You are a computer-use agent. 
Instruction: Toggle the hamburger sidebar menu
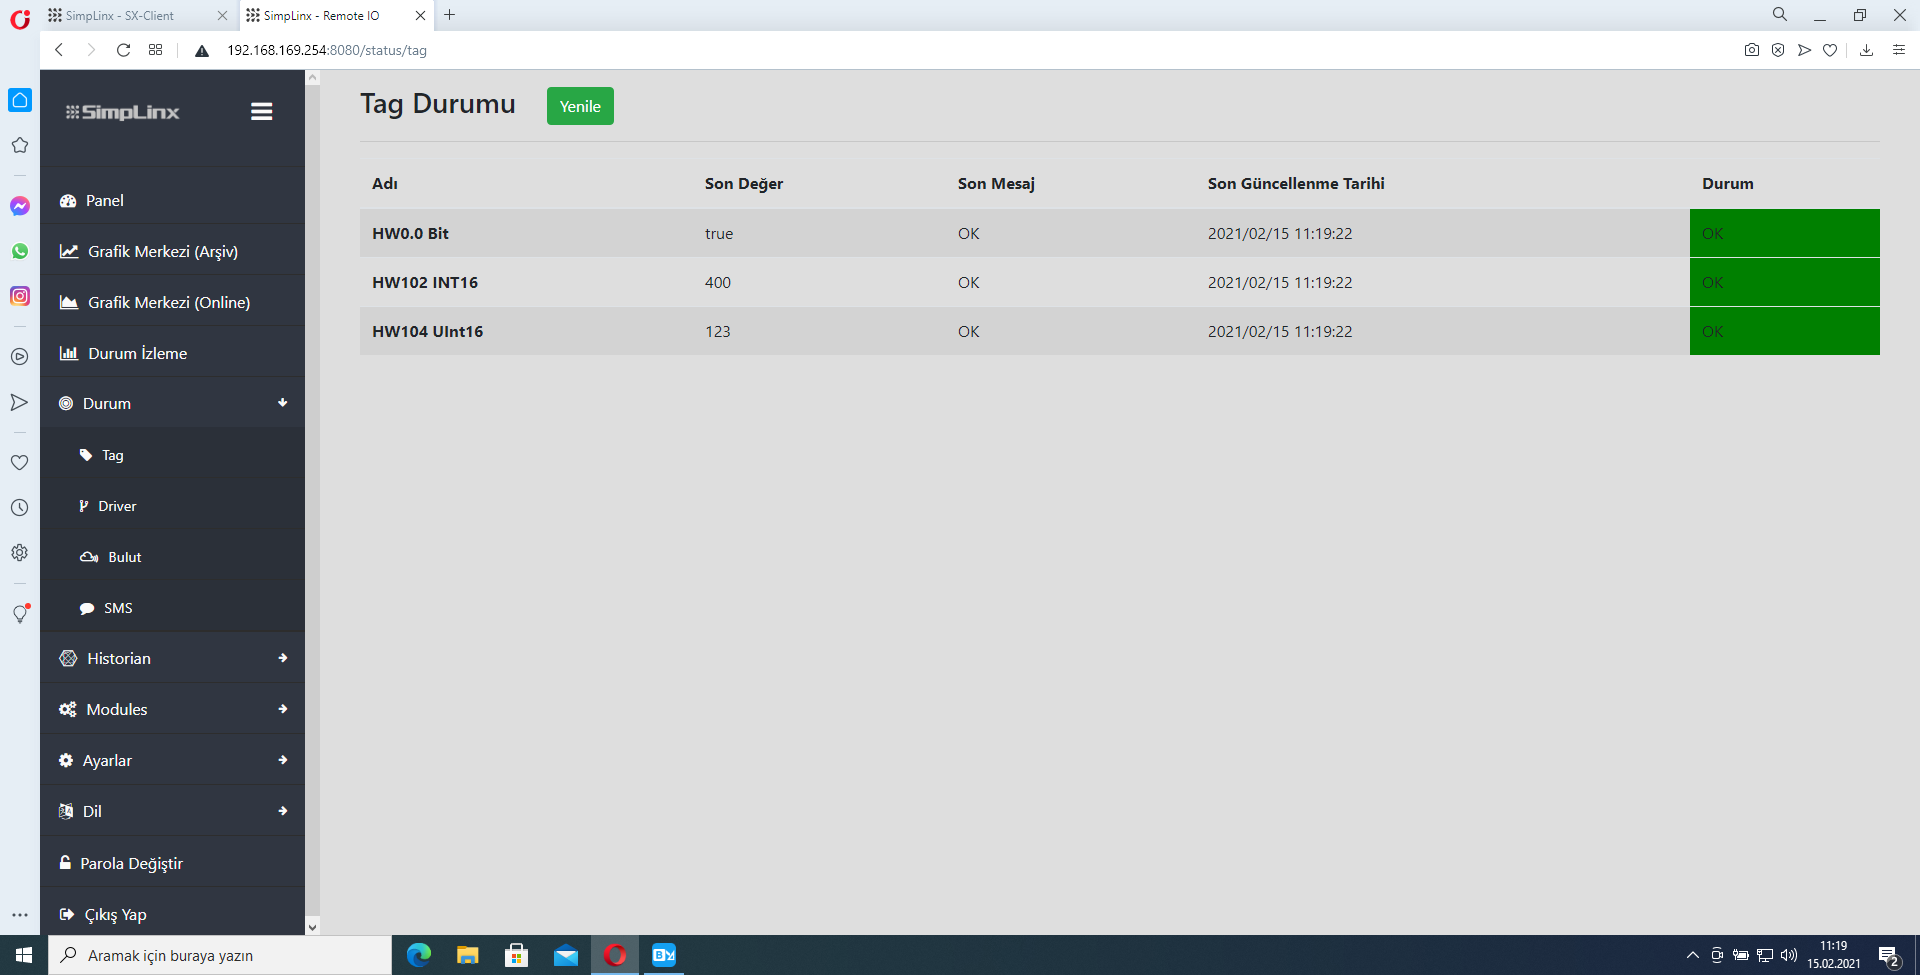[x=261, y=112]
